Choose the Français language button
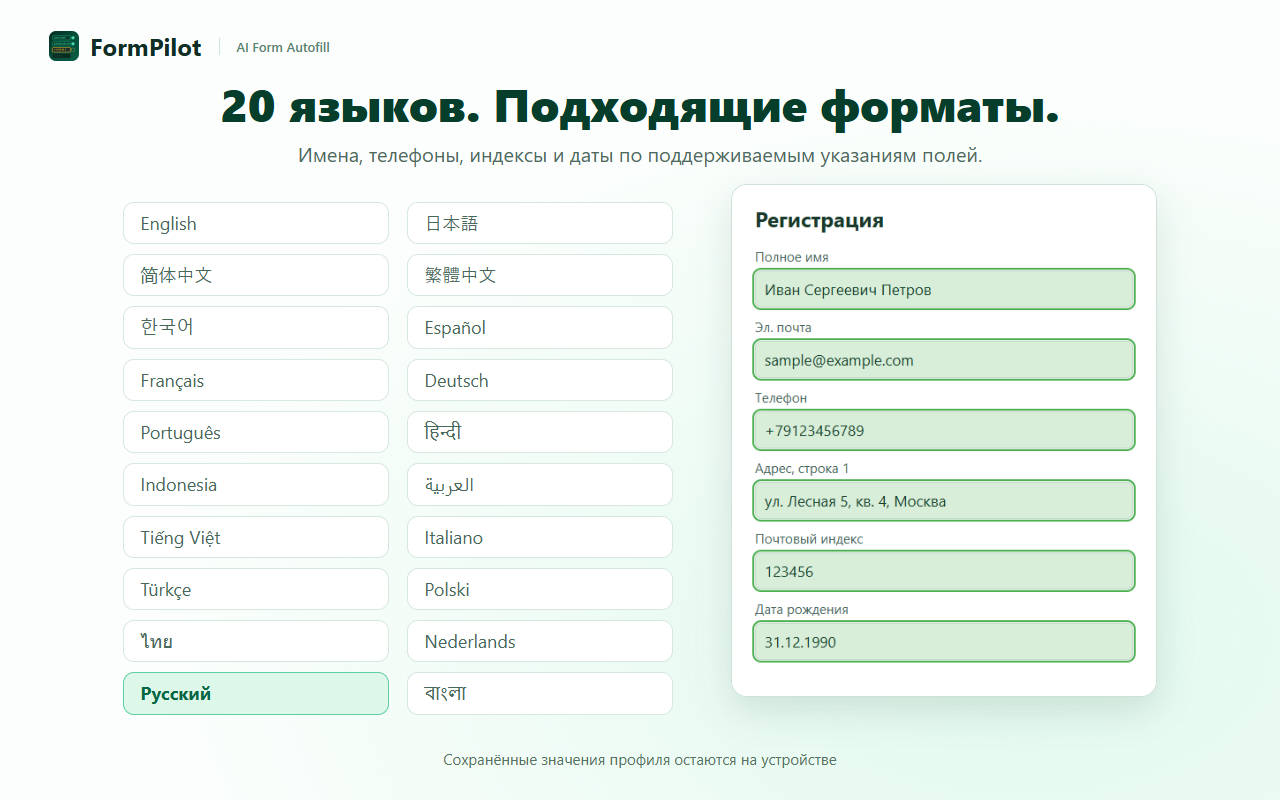This screenshot has width=1280, height=800. (256, 380)
